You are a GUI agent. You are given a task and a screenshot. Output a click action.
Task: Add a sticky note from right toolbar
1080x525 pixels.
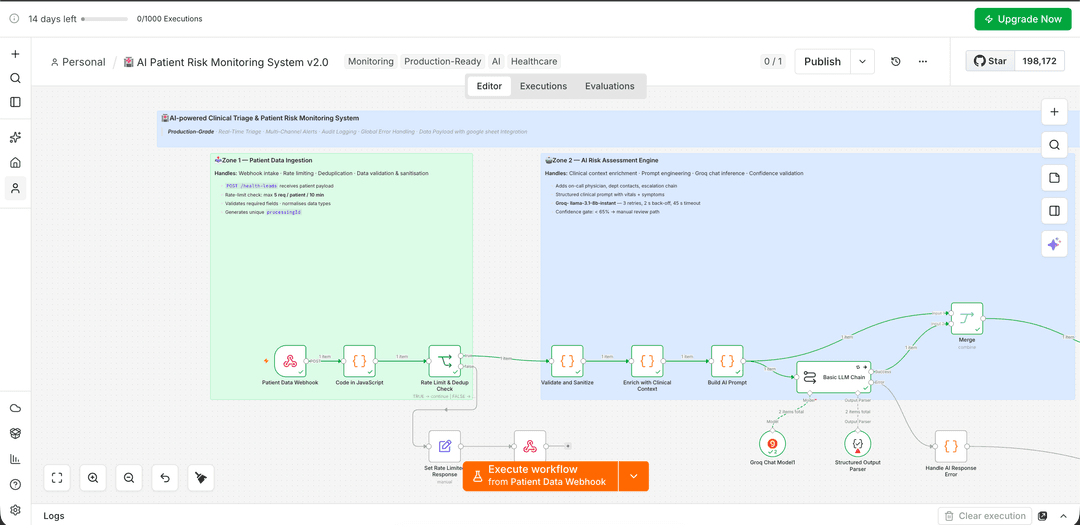pyautogui.click(x=1054, y=178)
